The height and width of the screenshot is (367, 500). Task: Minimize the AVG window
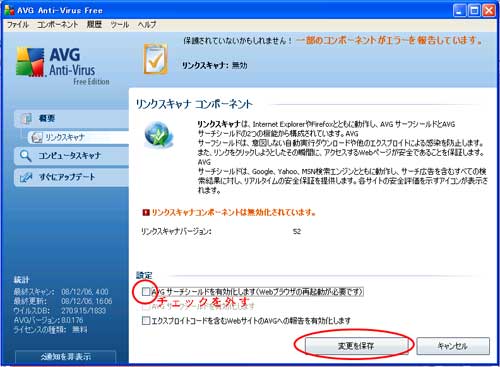tap(459, 11)
